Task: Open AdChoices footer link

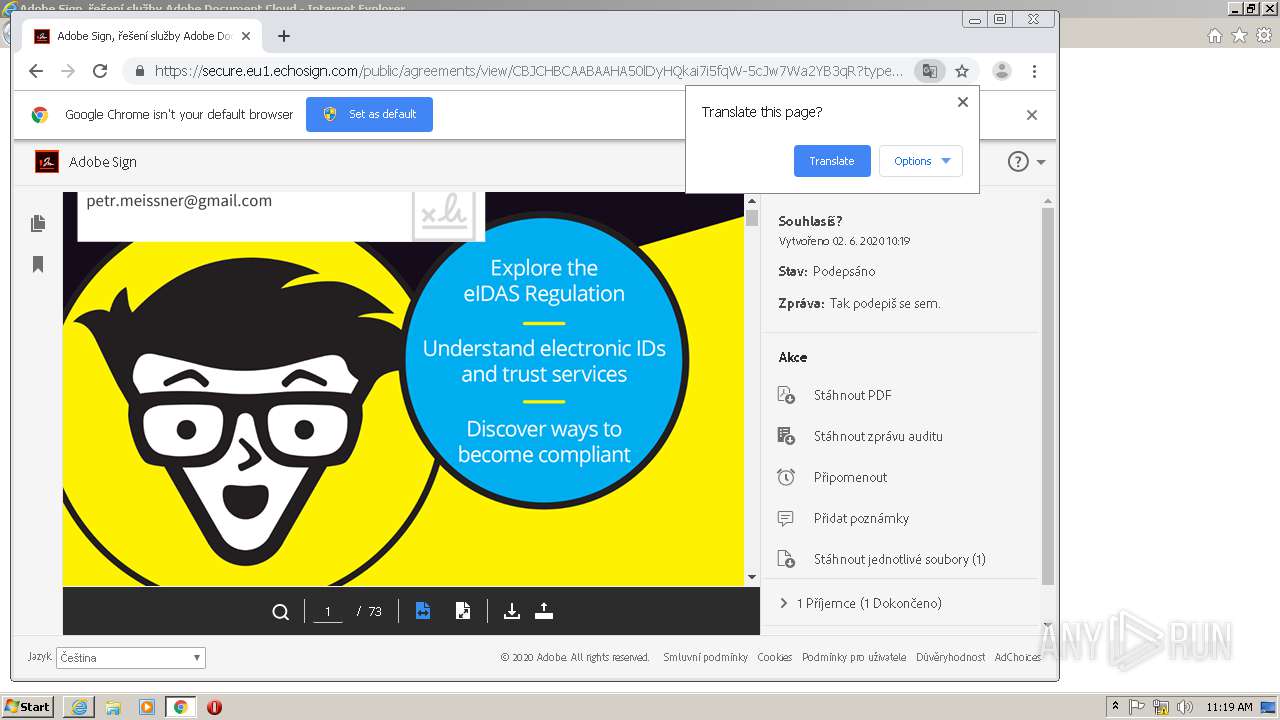Action: point(1017,657)
